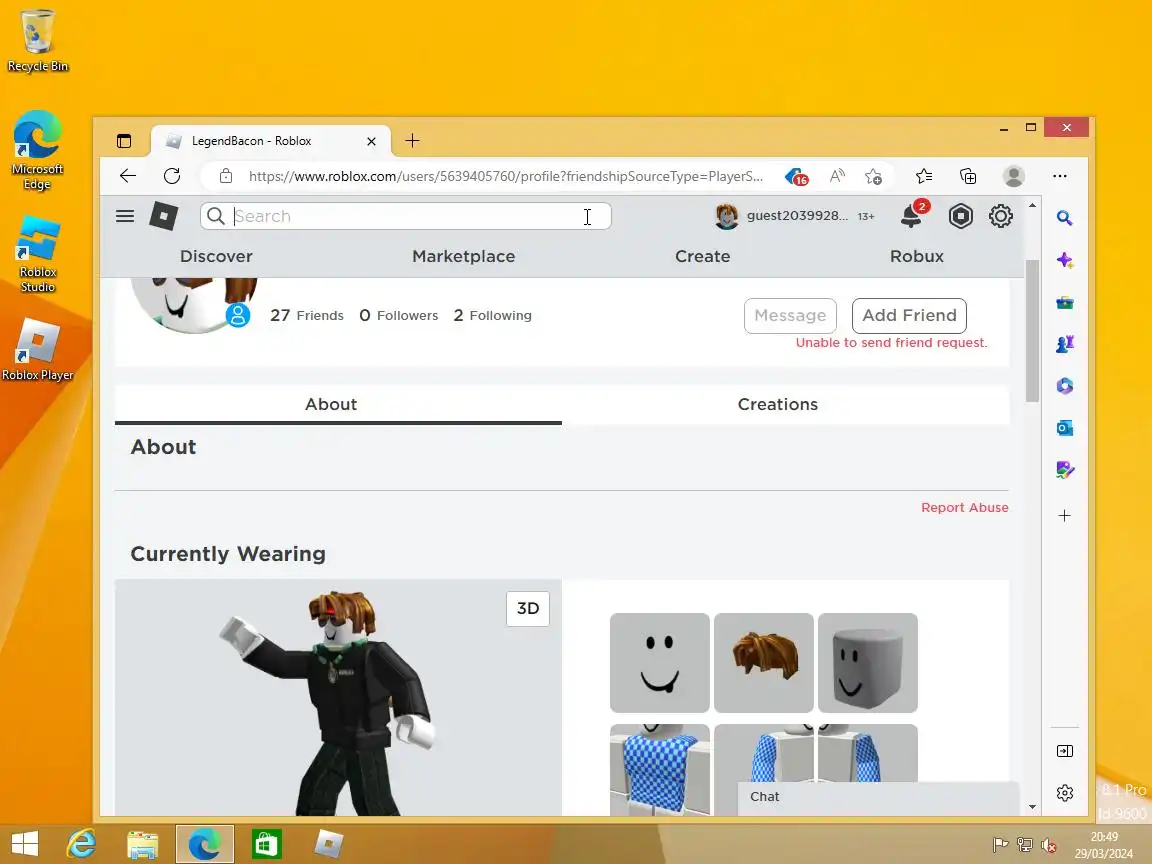Open Edge settings and more ellipsis
1152x864 pixels.
1059,176
